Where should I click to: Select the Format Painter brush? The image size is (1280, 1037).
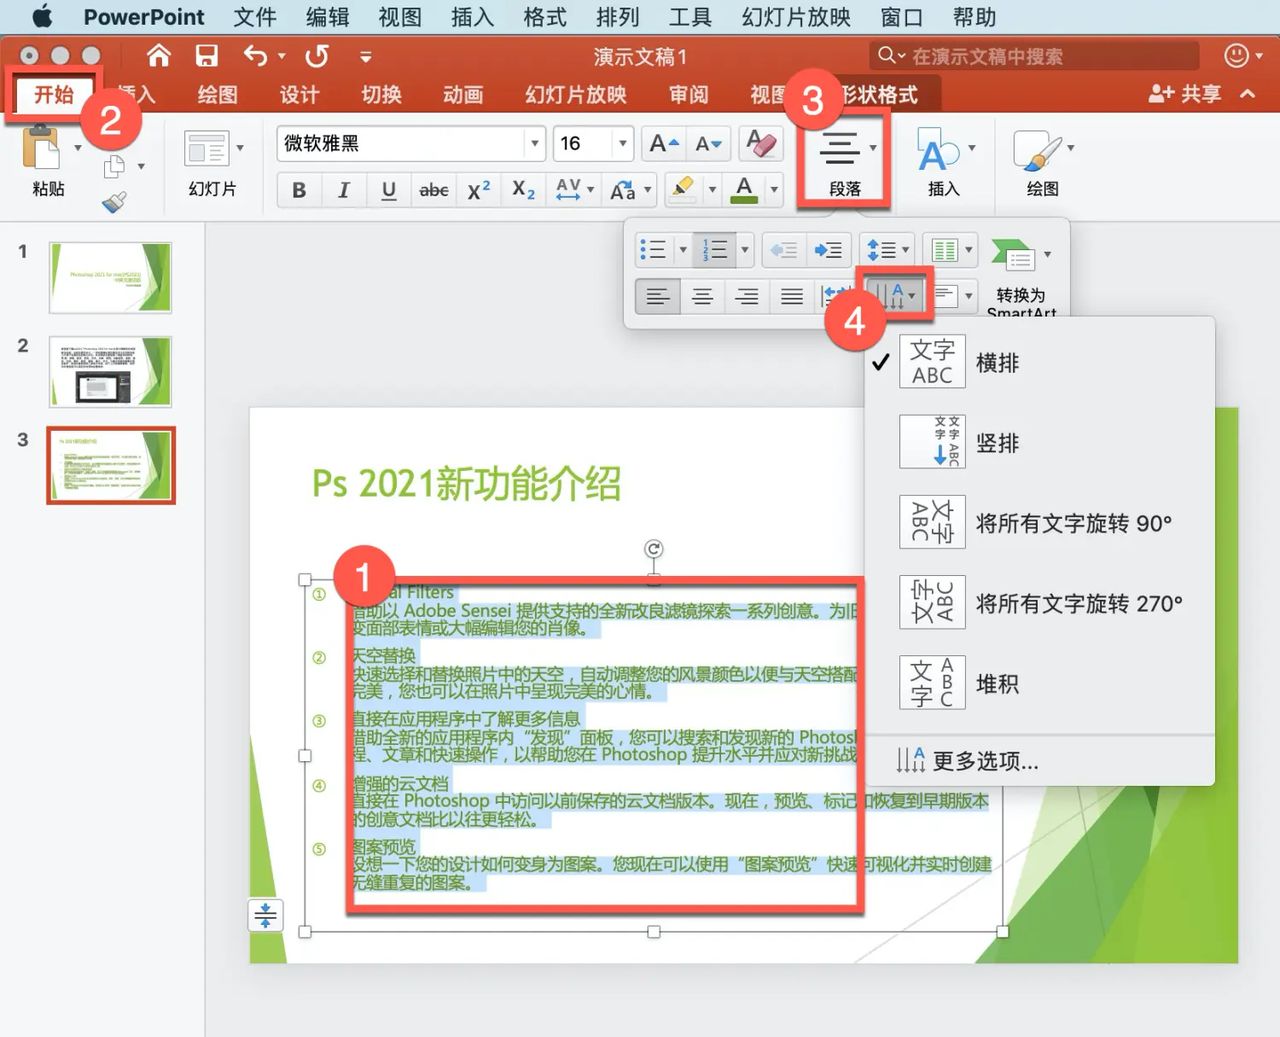(115, 203)
